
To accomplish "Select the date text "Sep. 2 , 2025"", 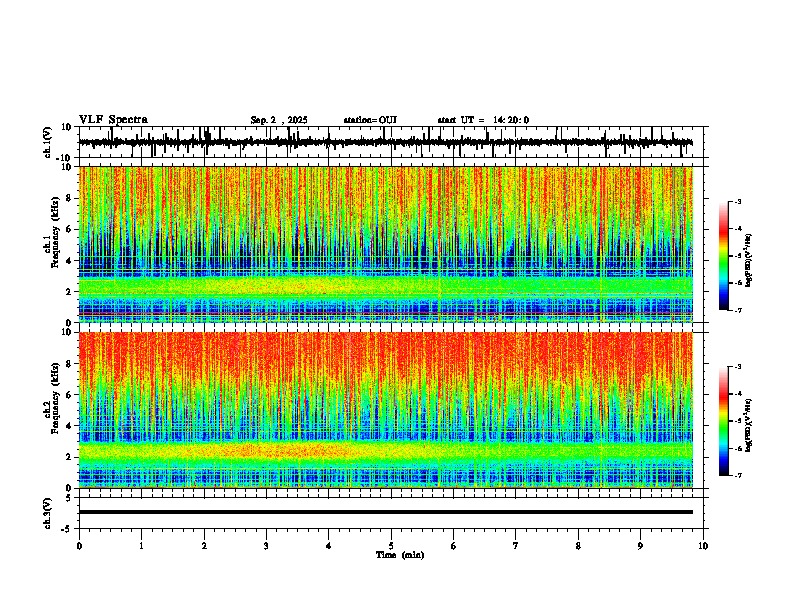I will click(x=279, y=120).
